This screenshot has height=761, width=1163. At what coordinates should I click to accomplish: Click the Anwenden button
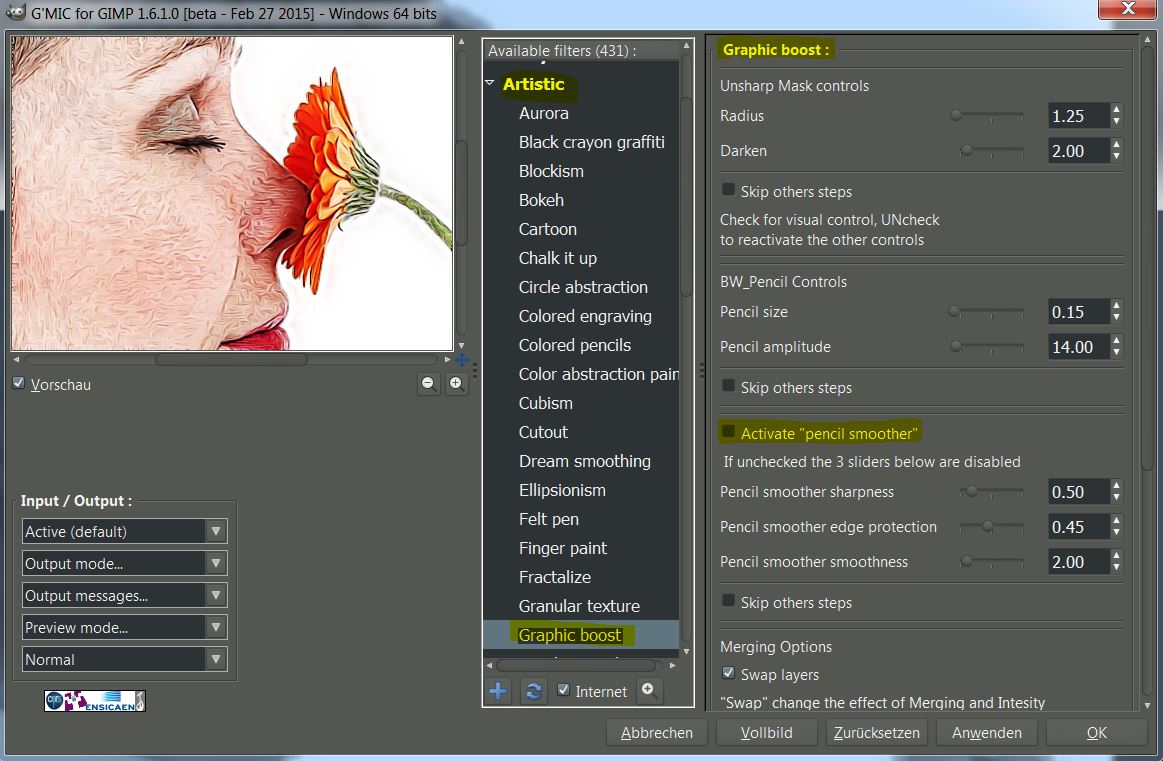(986, 733)
